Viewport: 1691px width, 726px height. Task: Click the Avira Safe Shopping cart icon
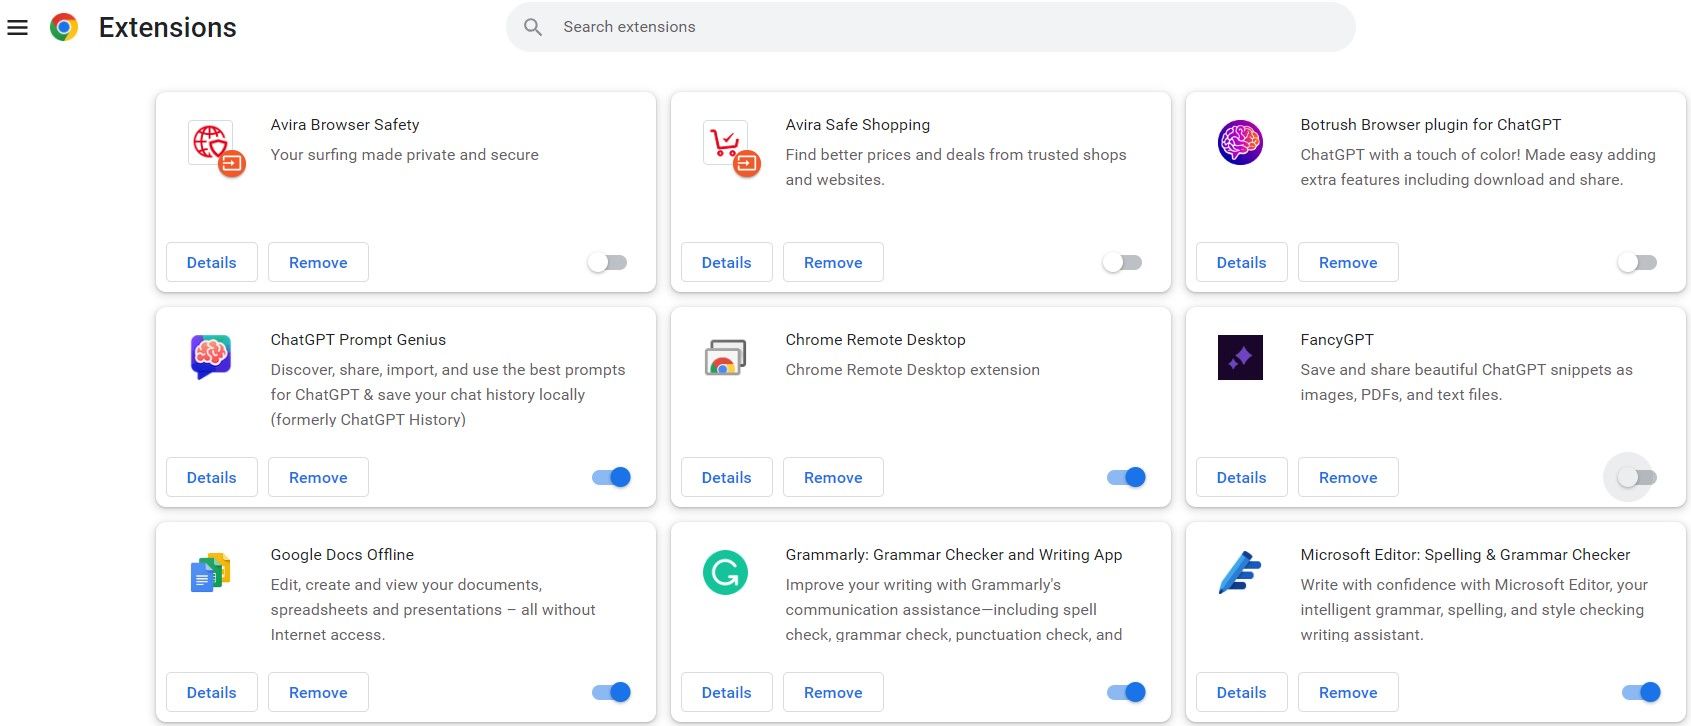coord(728,145)
